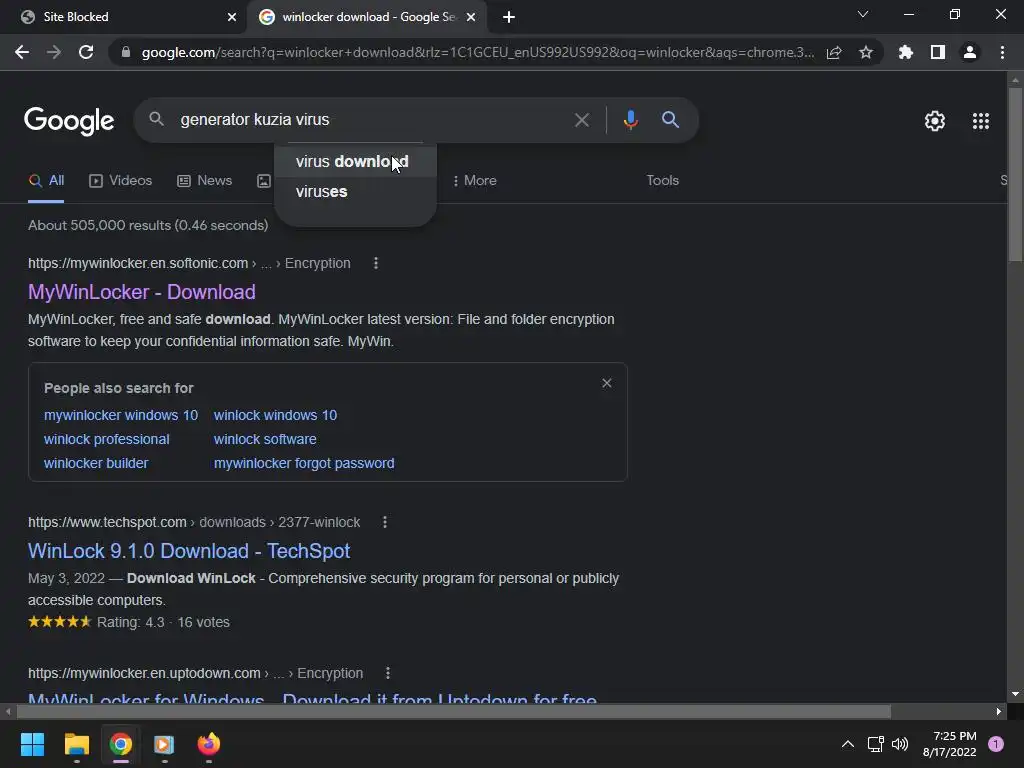Open the notification badge in tray
The width and height of the screenshot is (1024, 768).
pyautogui.click(x=995, y=744)
